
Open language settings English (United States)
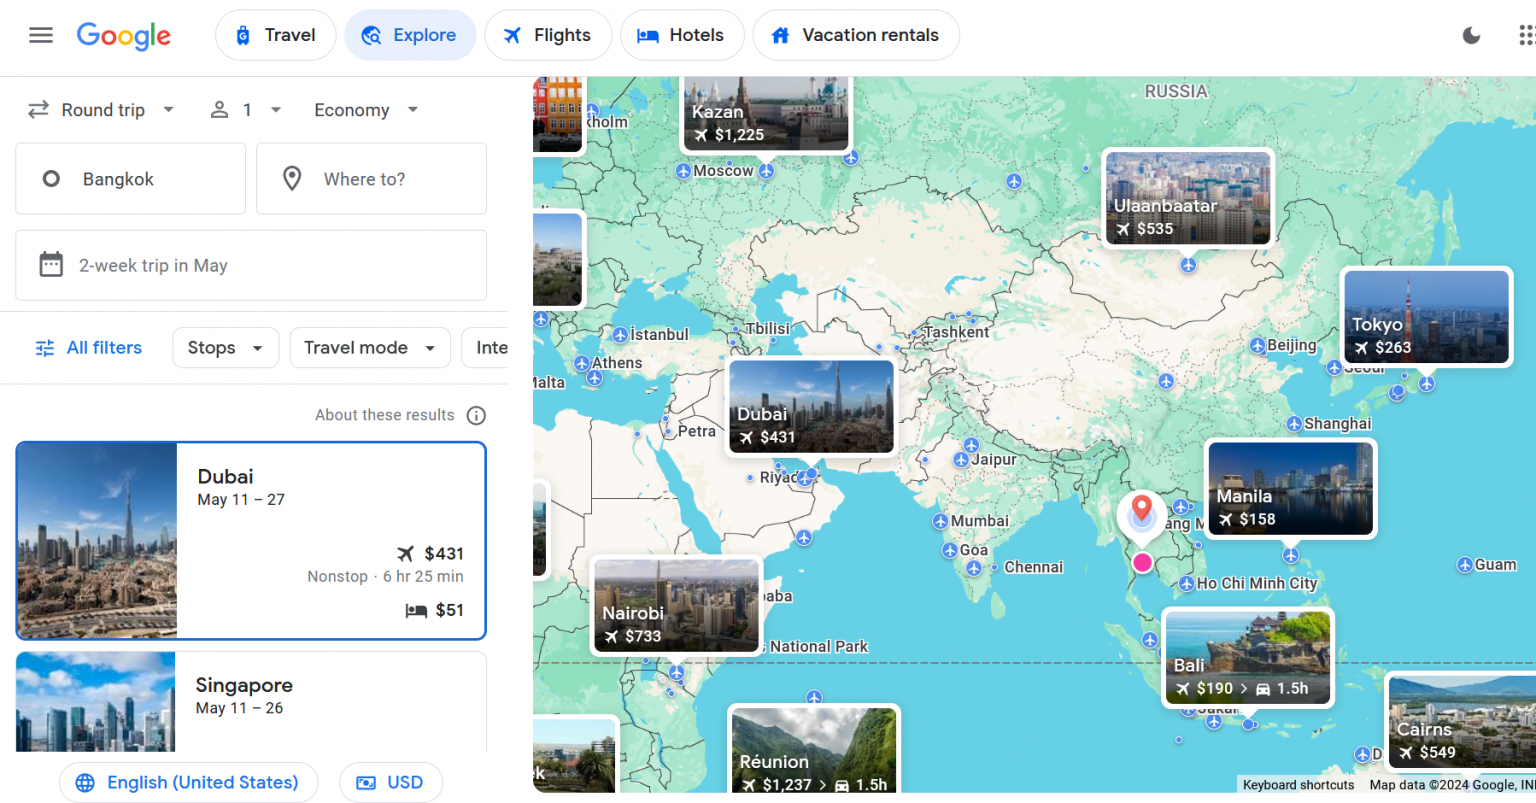[188, 782]
